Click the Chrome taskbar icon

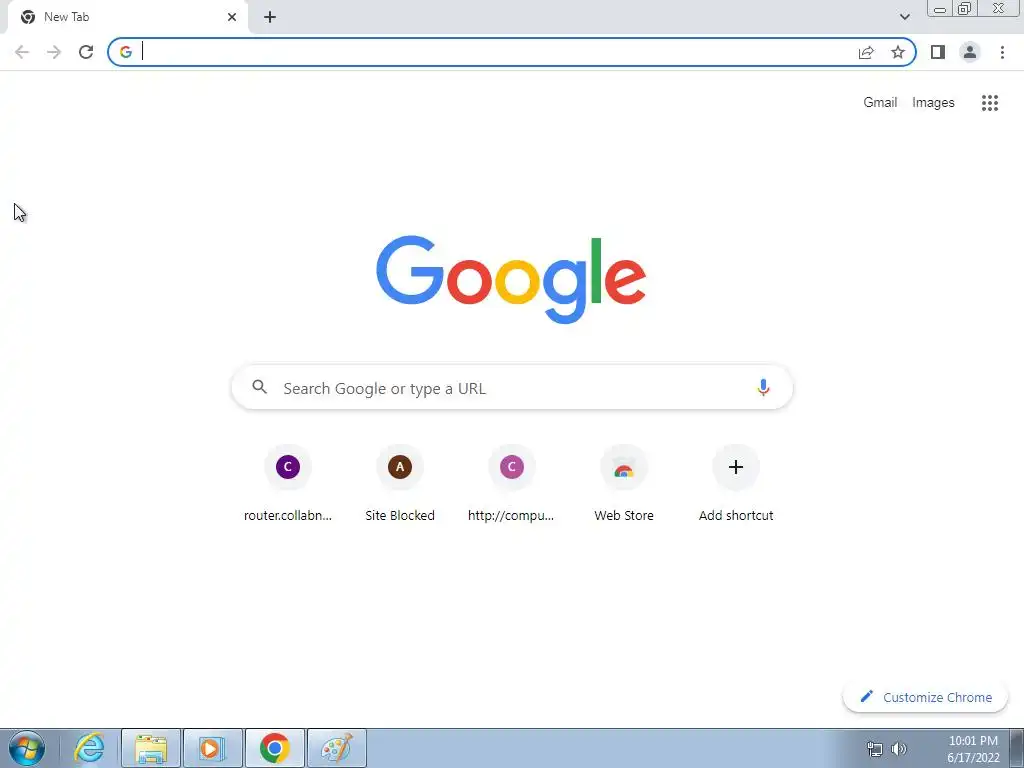point(274,748)
